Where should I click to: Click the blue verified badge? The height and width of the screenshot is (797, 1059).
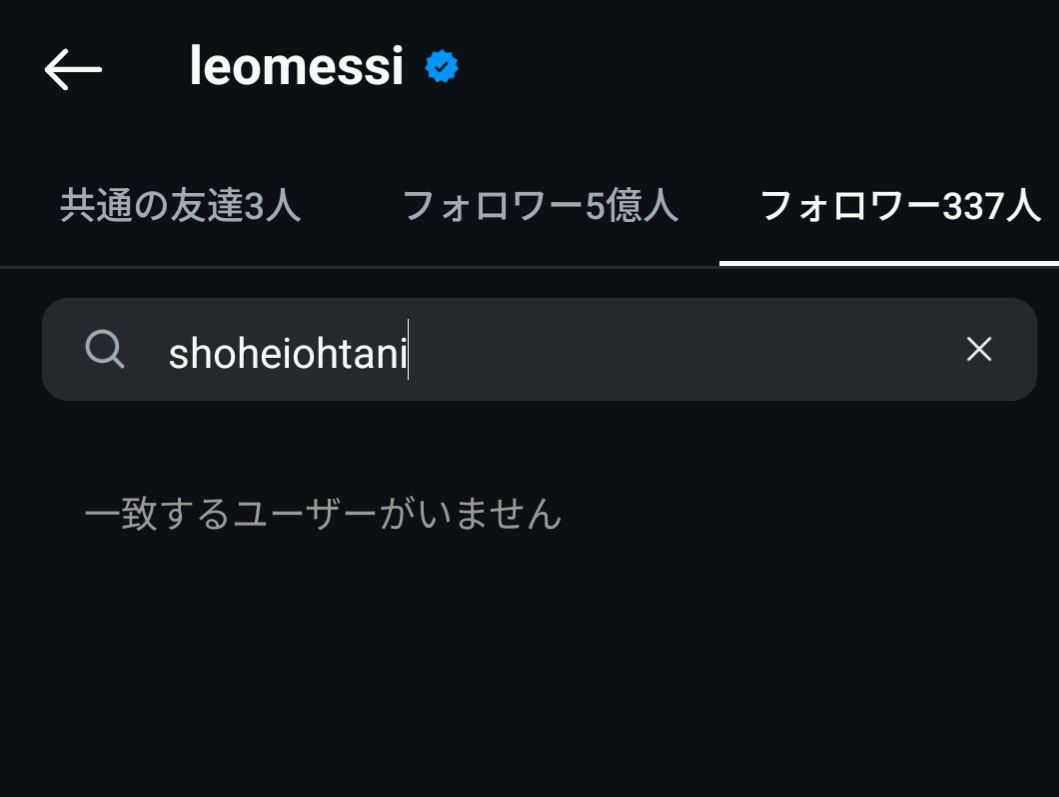(x=441, y=67)
